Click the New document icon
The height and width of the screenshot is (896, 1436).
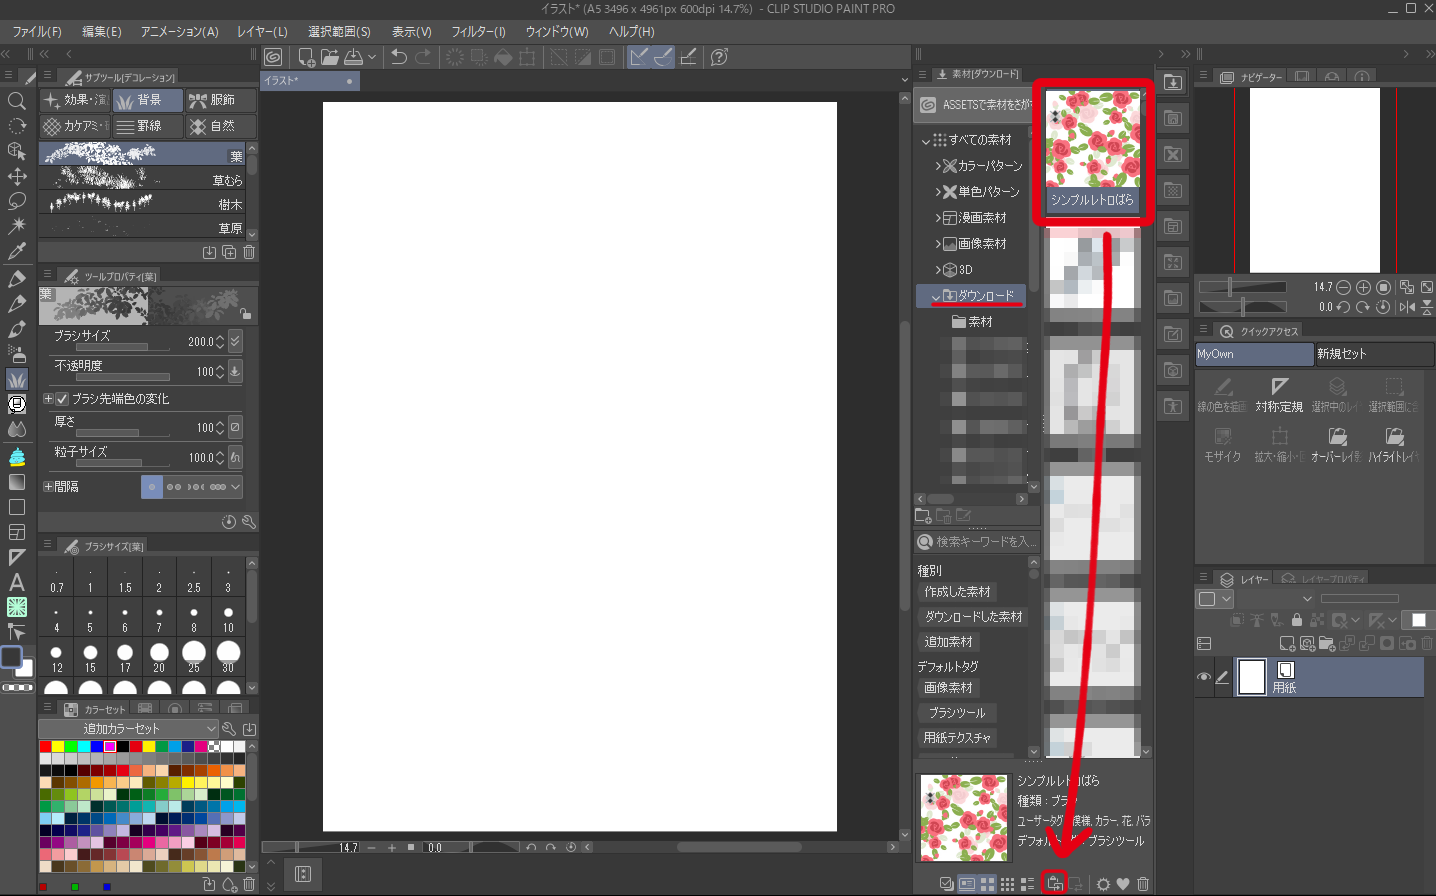306,57
